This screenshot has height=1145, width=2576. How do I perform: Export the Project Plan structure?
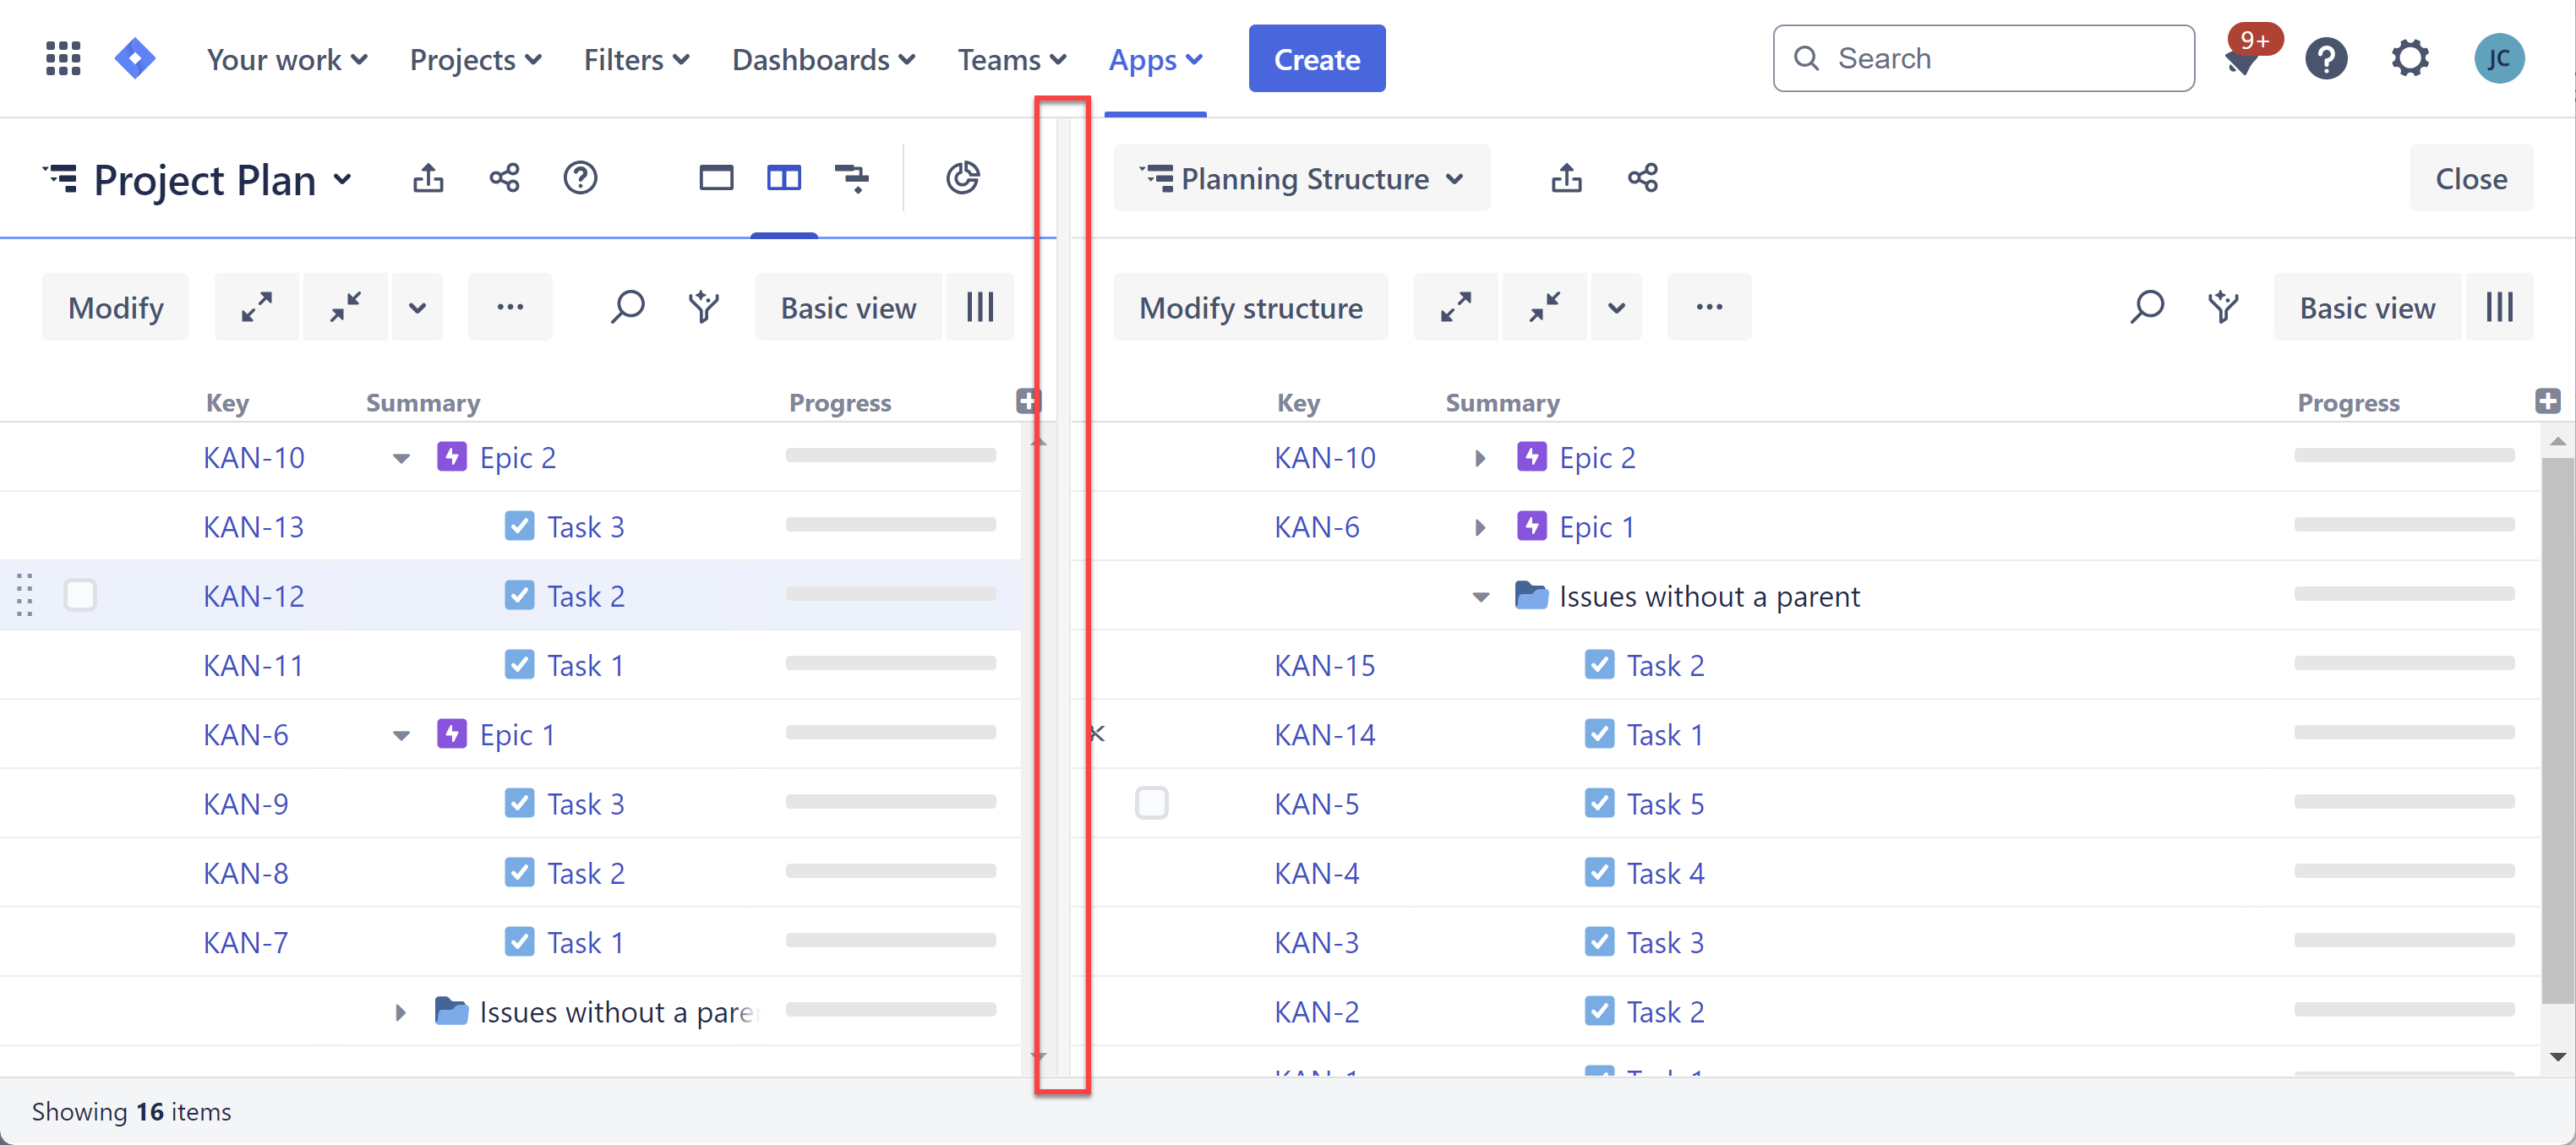429,178
